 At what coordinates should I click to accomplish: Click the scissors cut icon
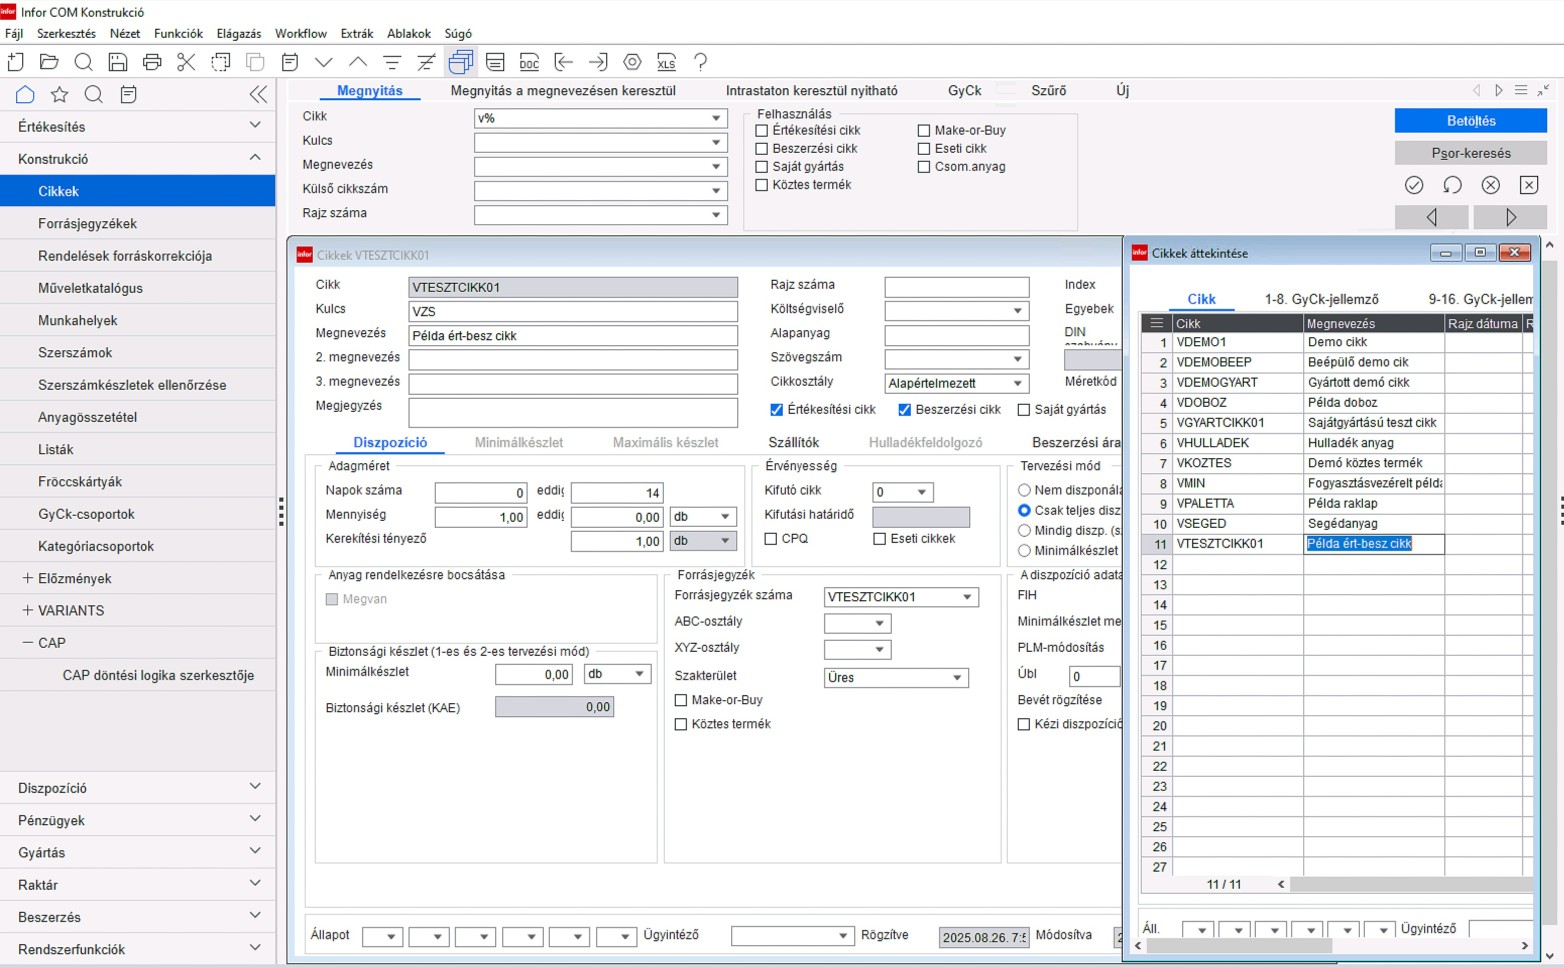[186, 62]
